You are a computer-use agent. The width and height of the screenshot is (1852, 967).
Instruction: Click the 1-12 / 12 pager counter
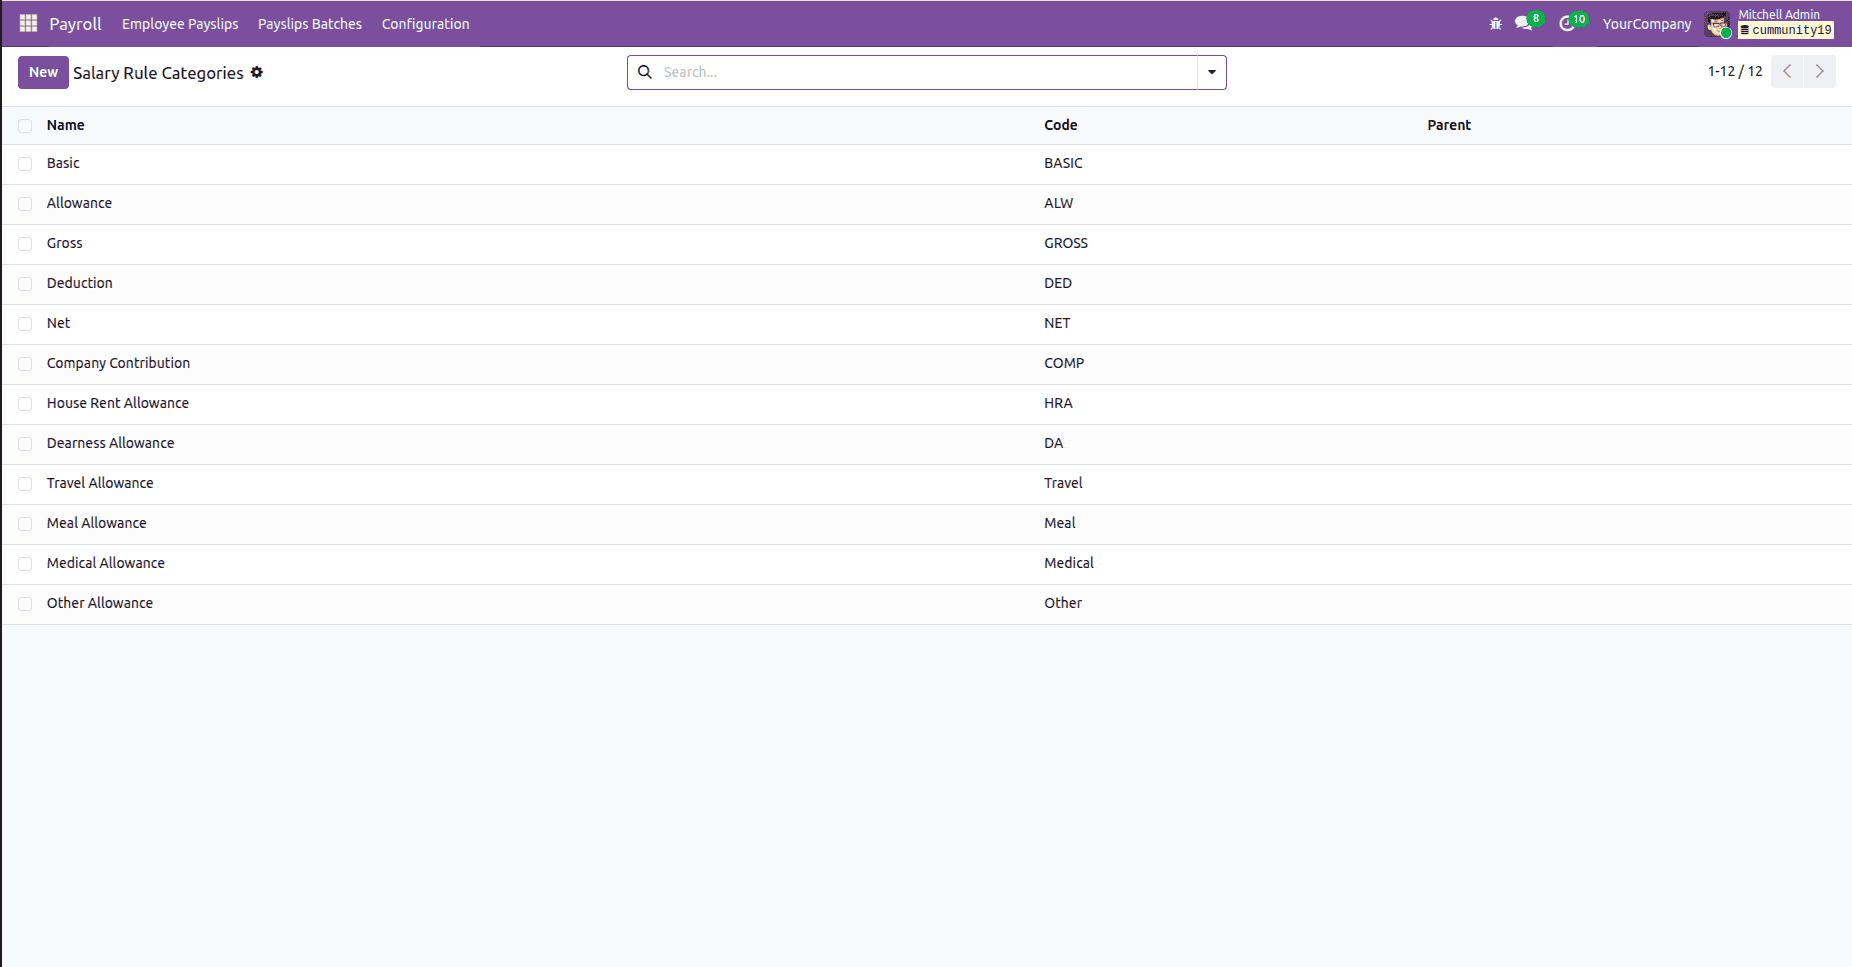coord(1735,71)
